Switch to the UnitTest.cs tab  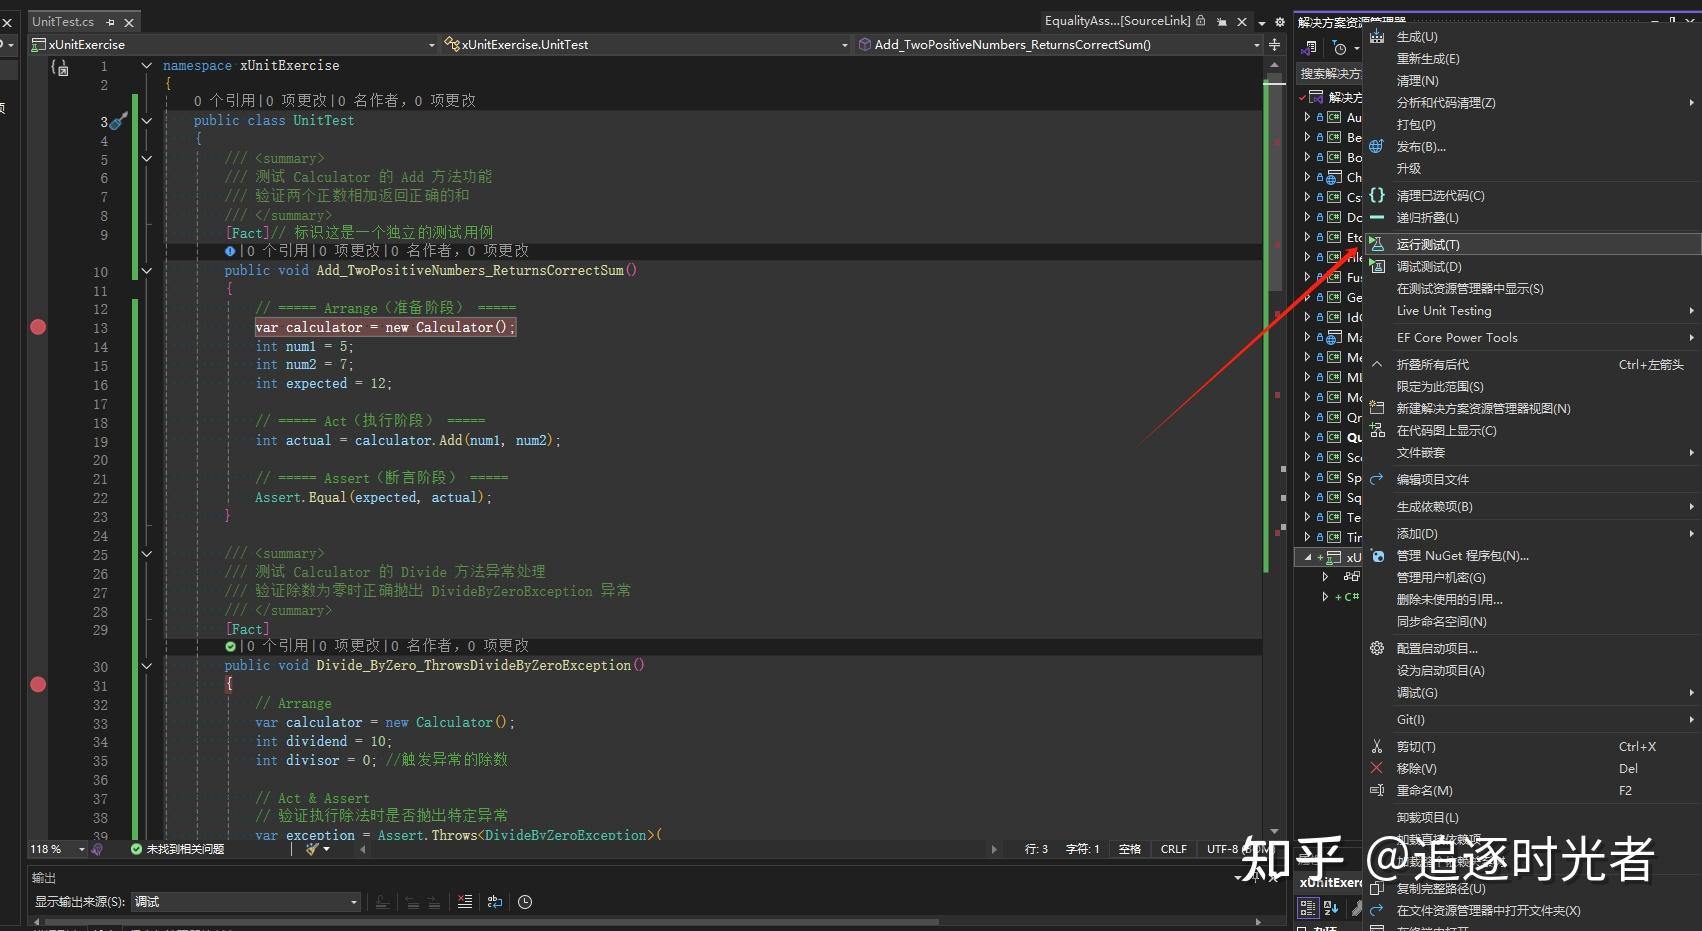(x=63, y=21)
